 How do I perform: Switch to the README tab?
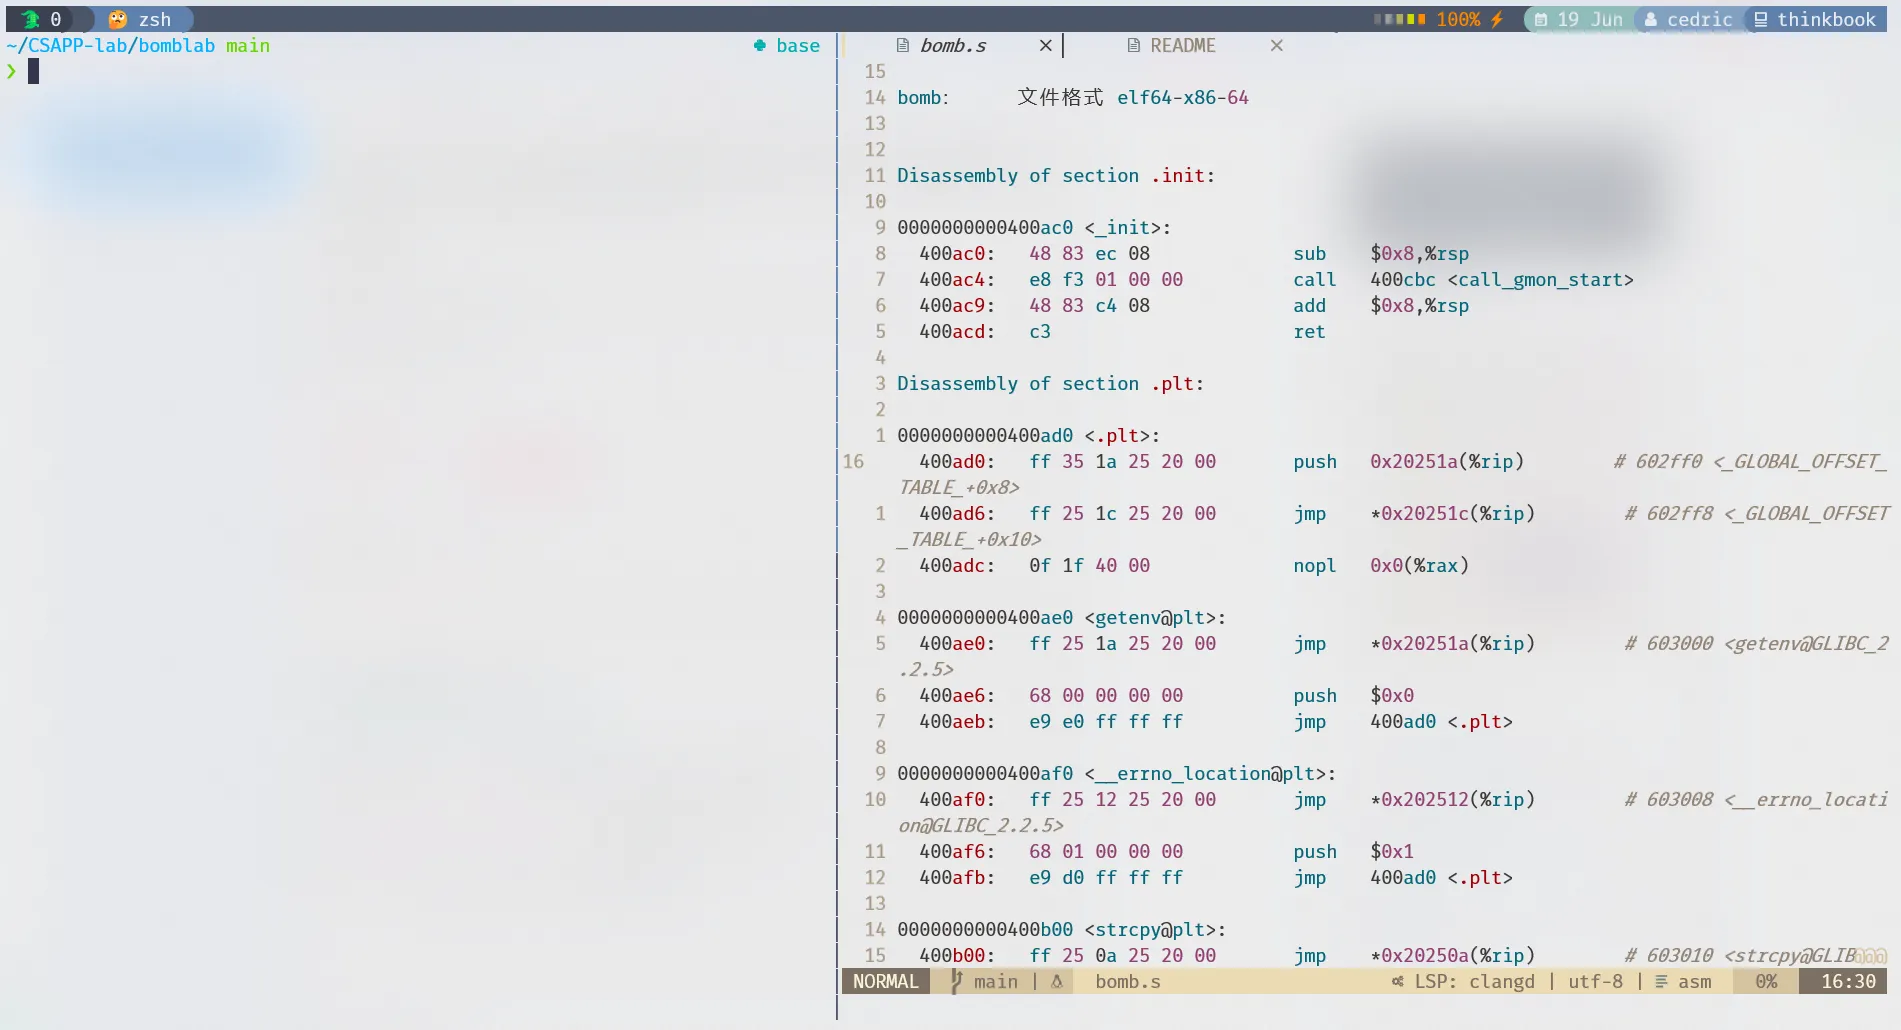pos(1182,45)
